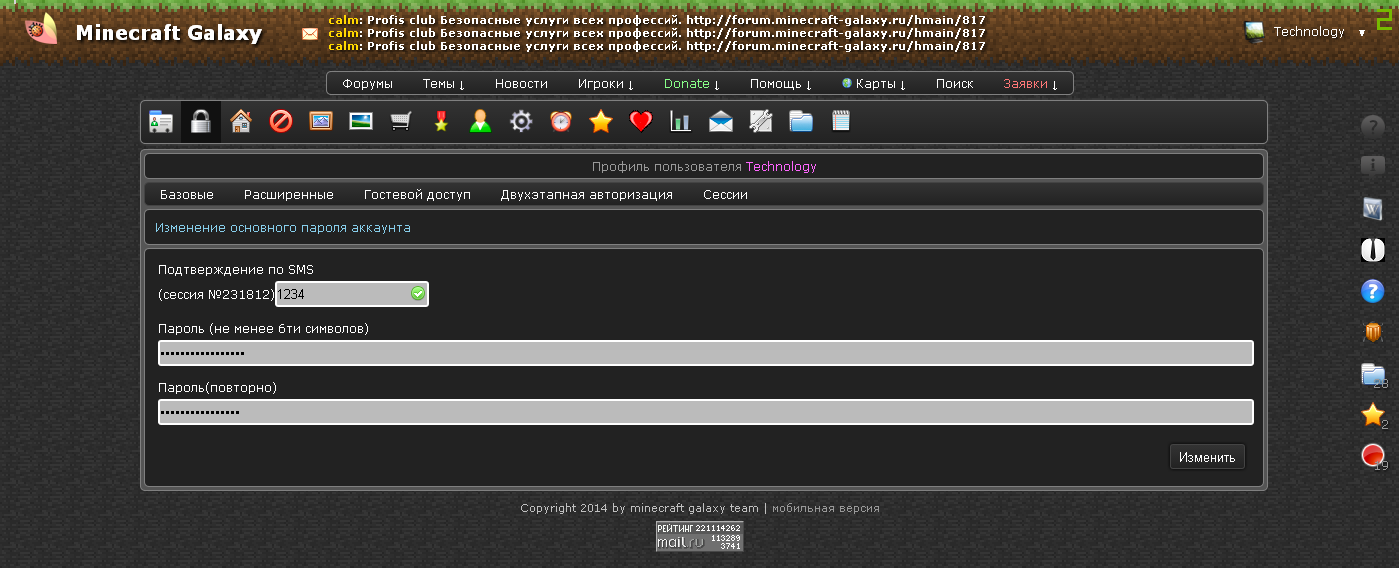Open the gear settings icon in toolbar

521,122
